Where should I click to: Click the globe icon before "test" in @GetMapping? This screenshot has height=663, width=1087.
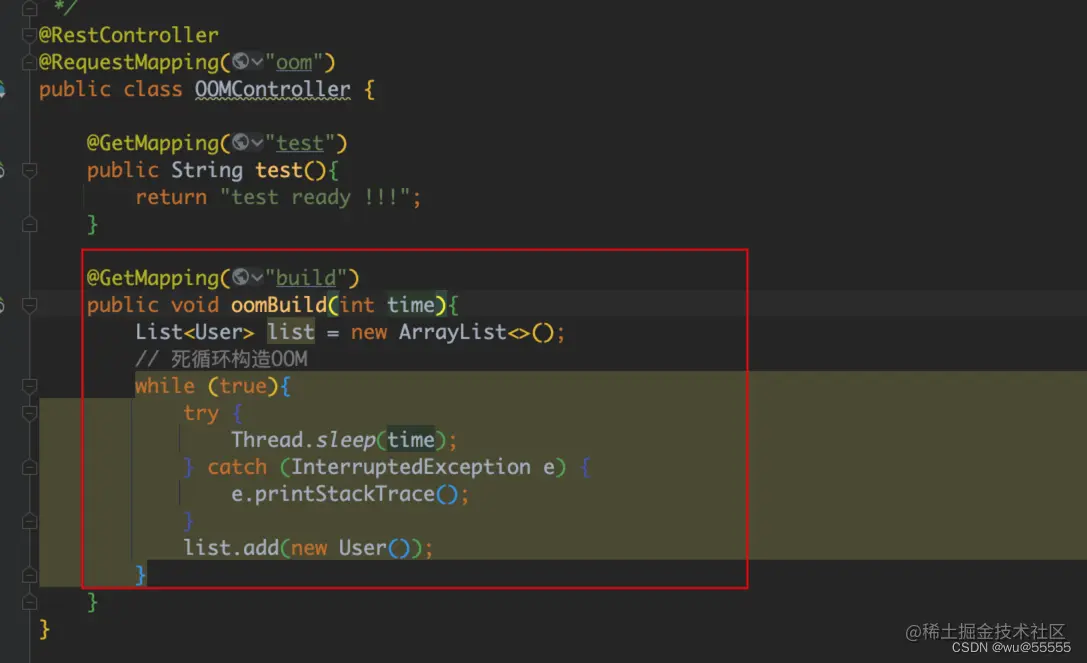pyautogui.click(x=241, y=142)
